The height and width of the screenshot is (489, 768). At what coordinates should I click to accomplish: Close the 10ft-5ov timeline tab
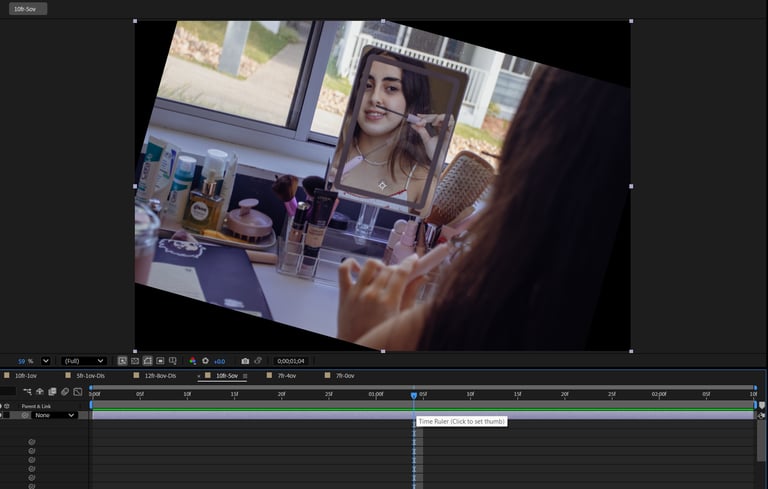[199, 376]
